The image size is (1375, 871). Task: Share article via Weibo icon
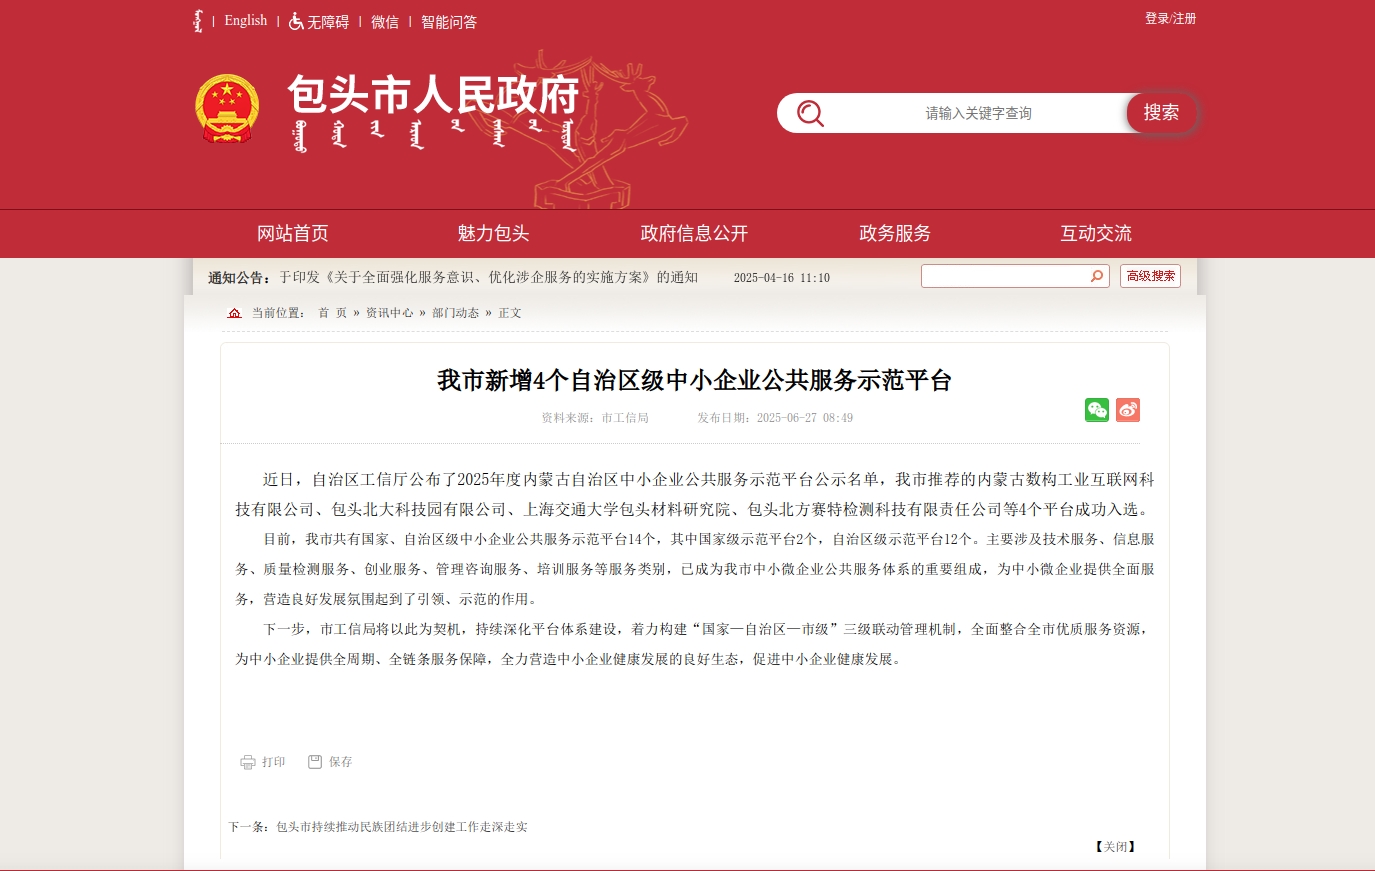(1128, 410)
